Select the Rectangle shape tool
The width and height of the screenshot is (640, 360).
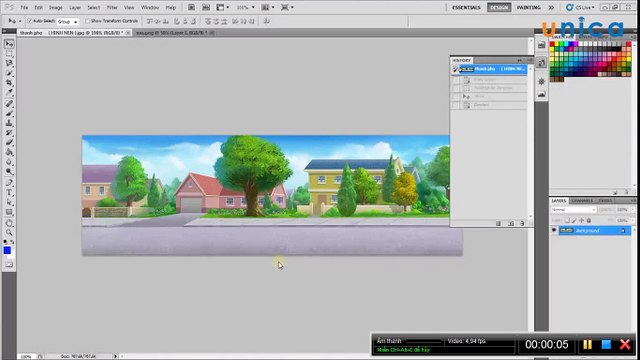point(9,212)
